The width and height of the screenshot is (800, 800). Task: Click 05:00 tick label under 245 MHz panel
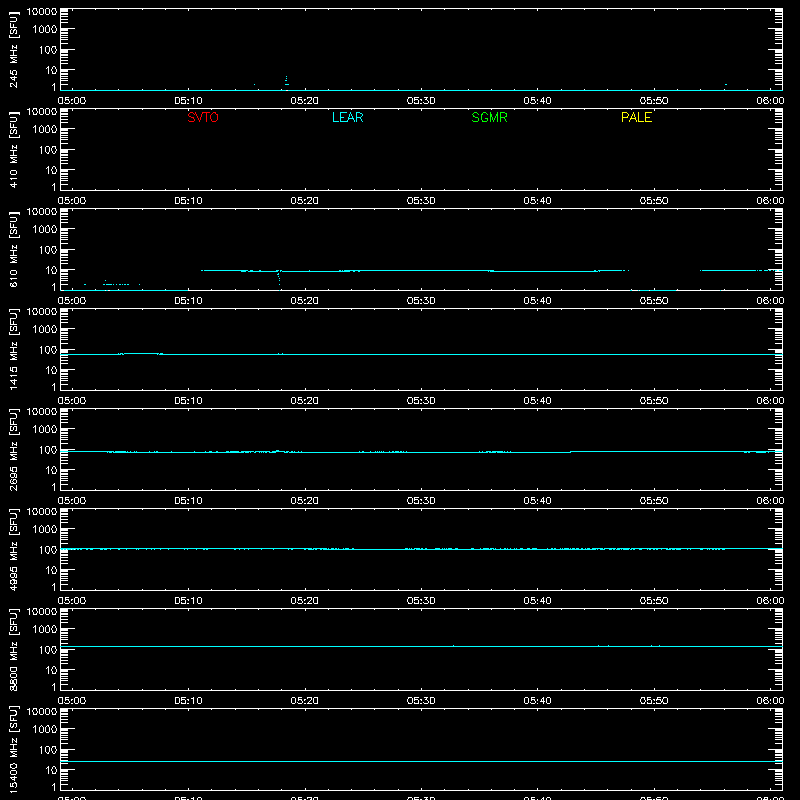[x=71, y=101]
